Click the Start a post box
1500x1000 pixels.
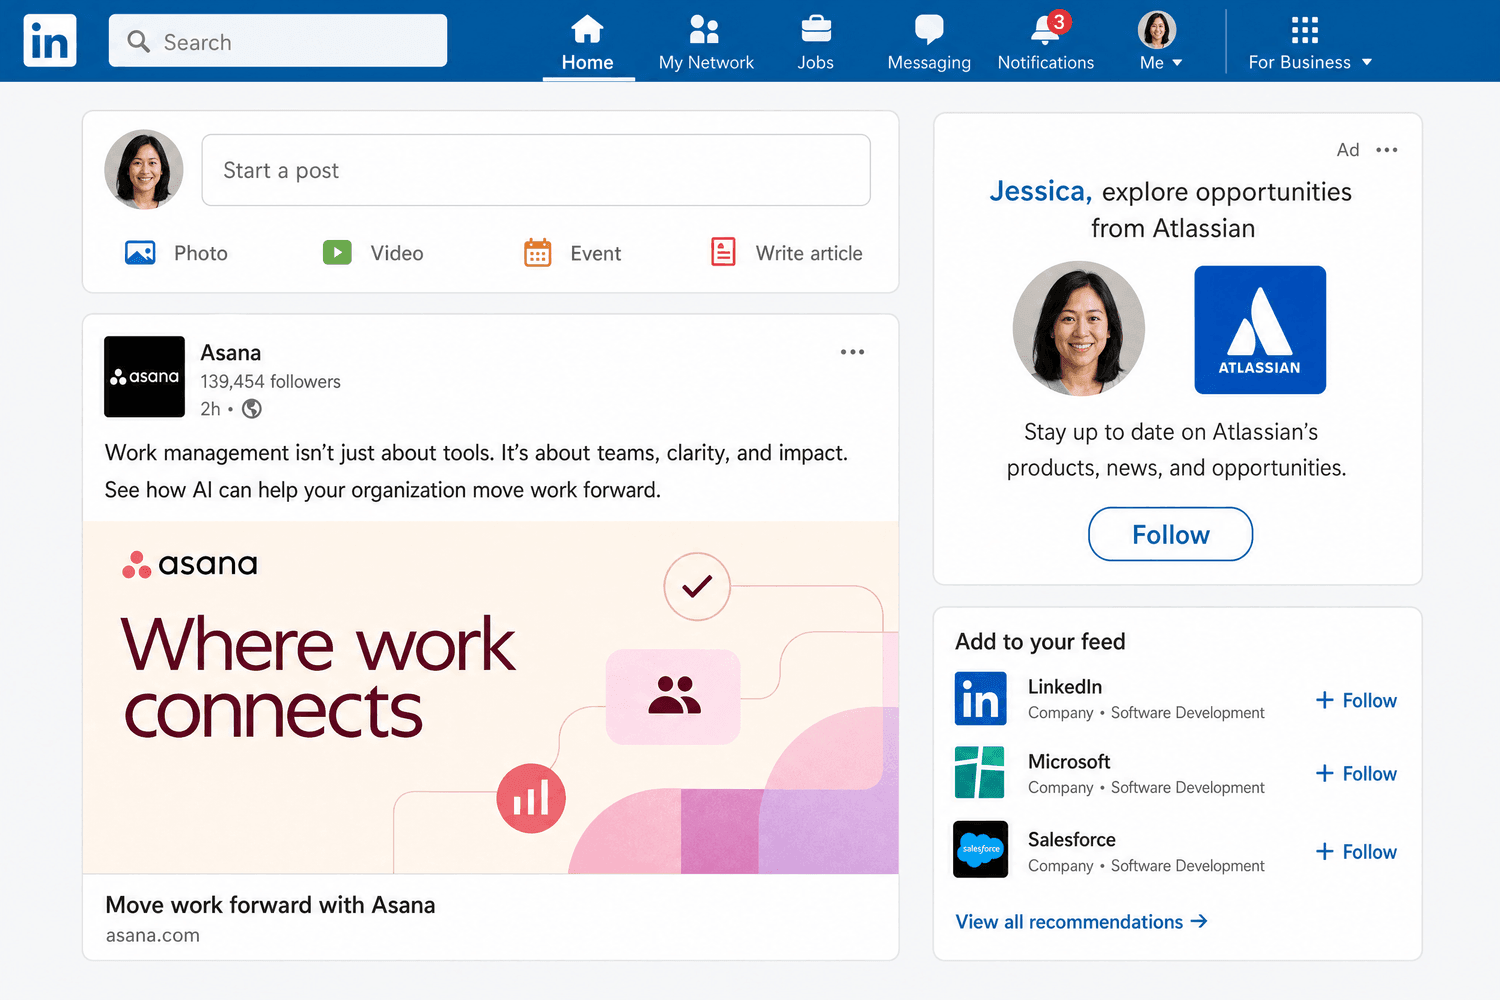tap(536, 170)
